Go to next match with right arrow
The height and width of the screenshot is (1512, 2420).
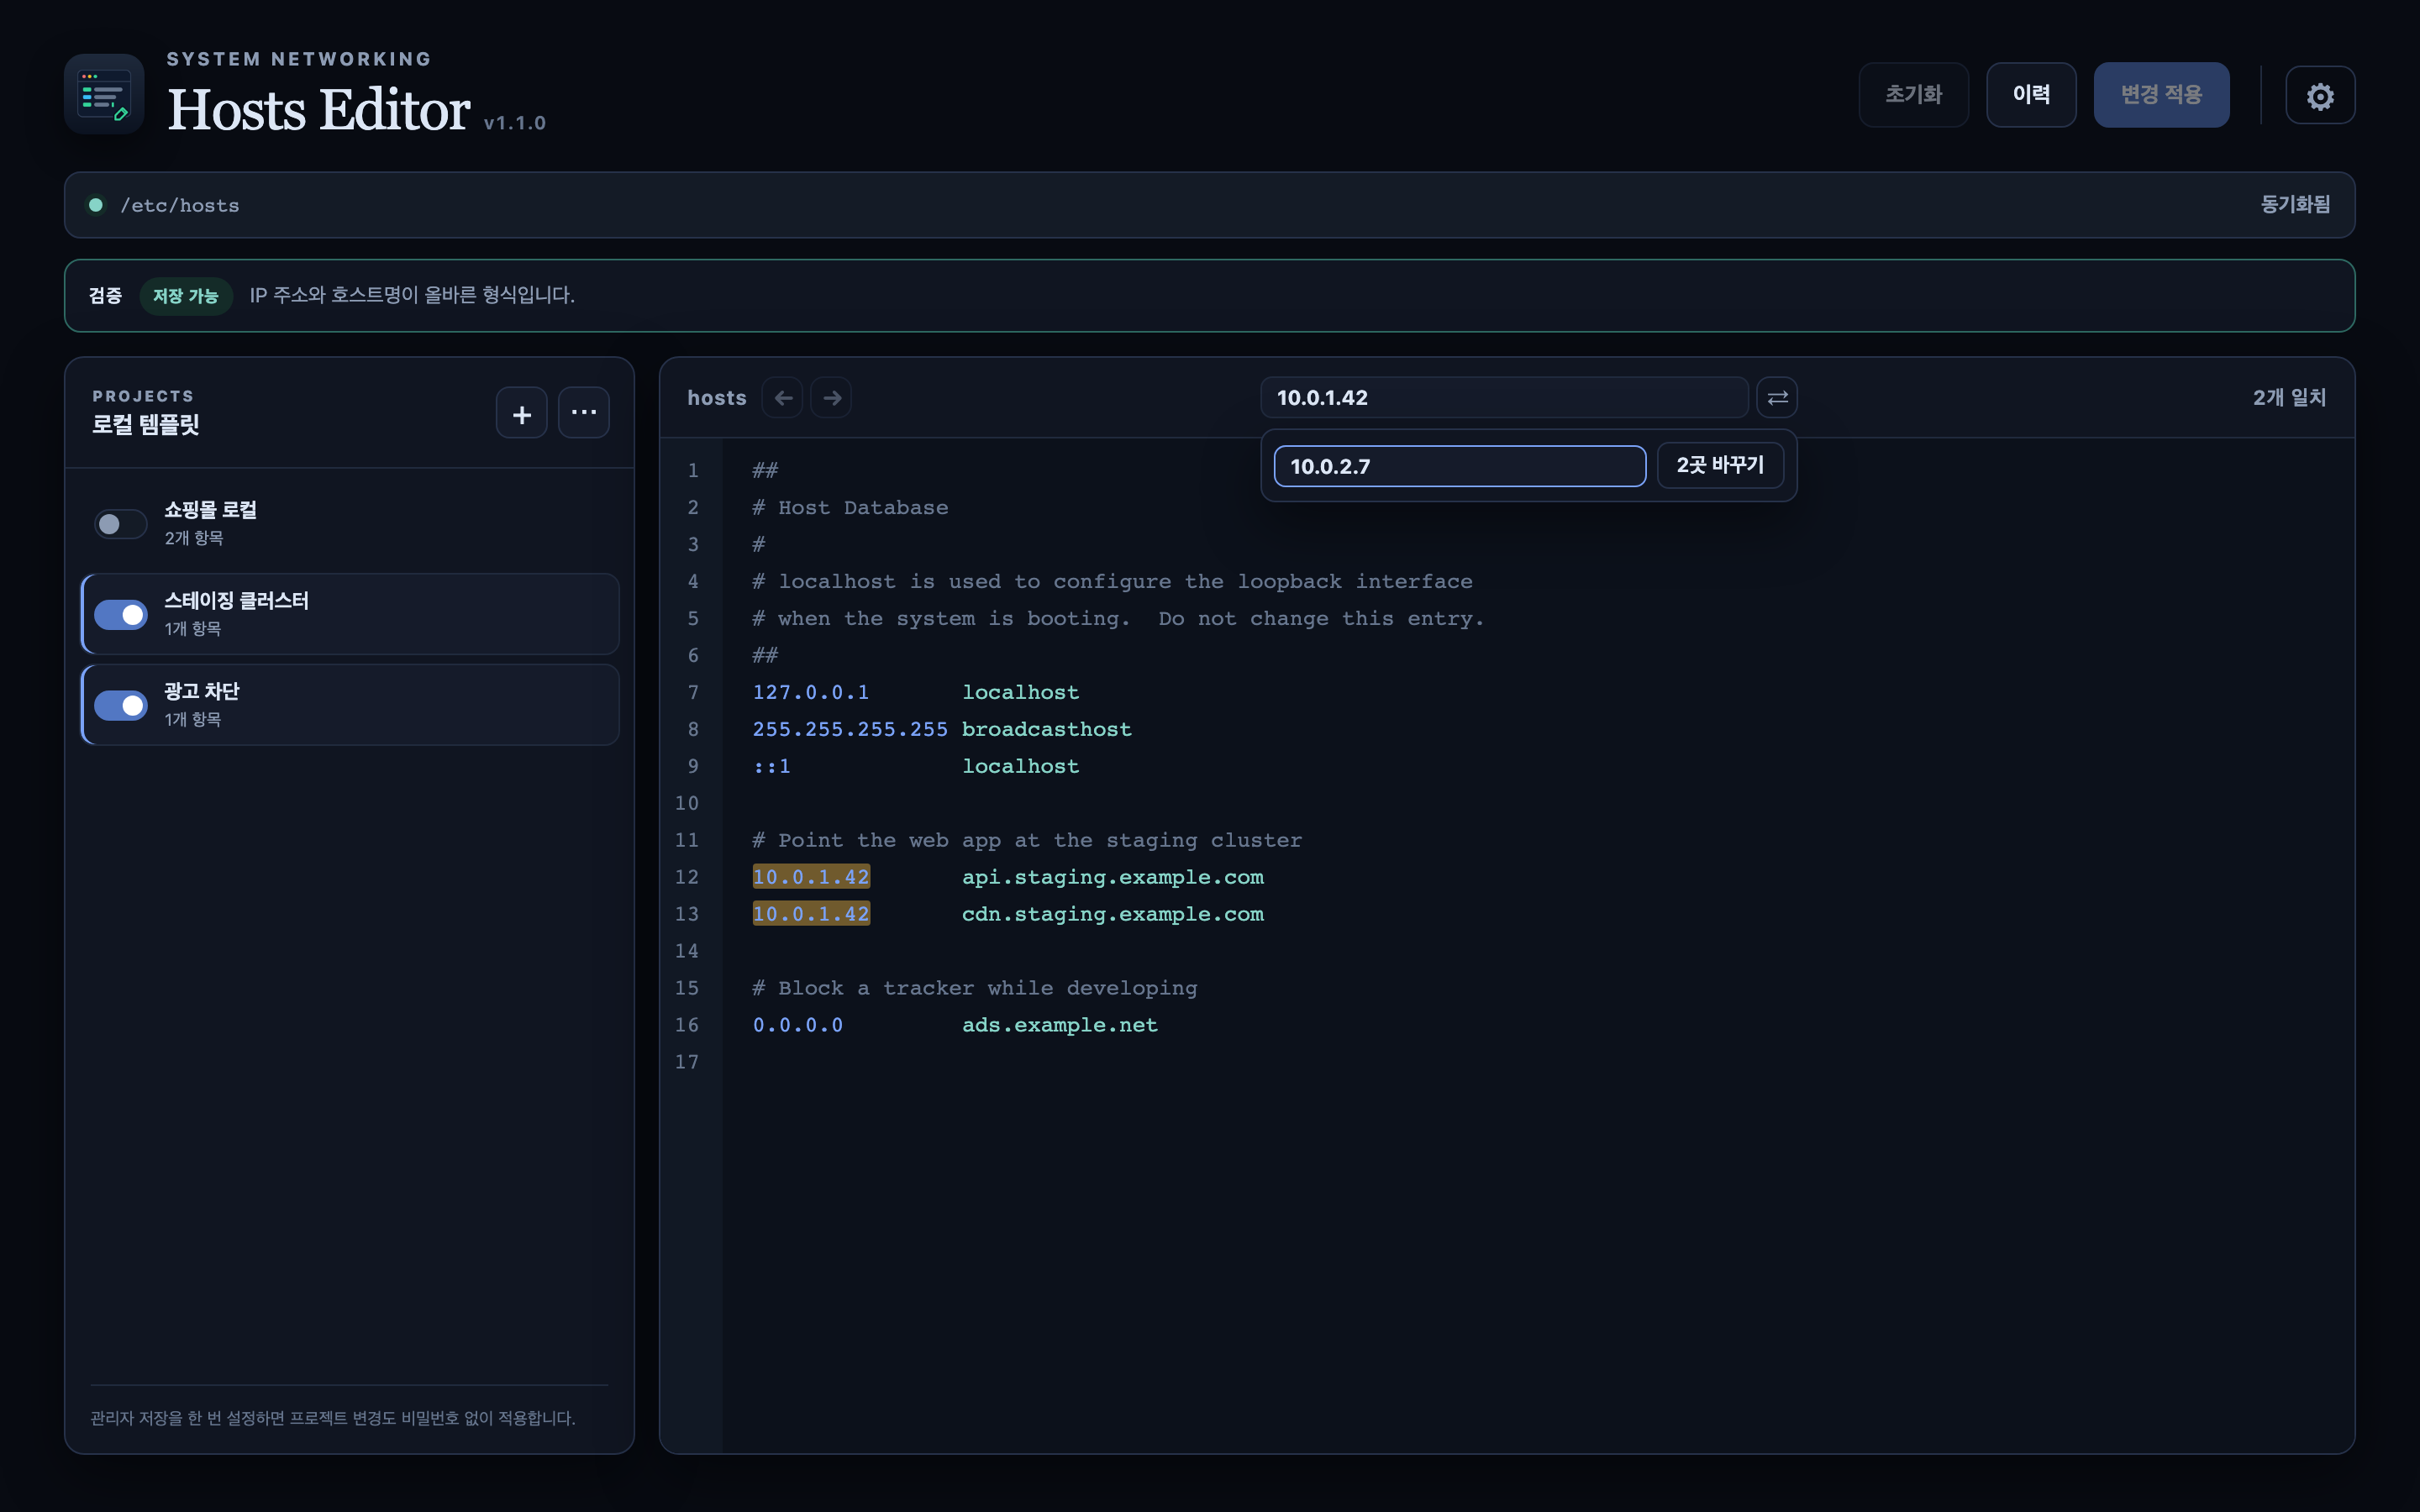click(831, 398)
